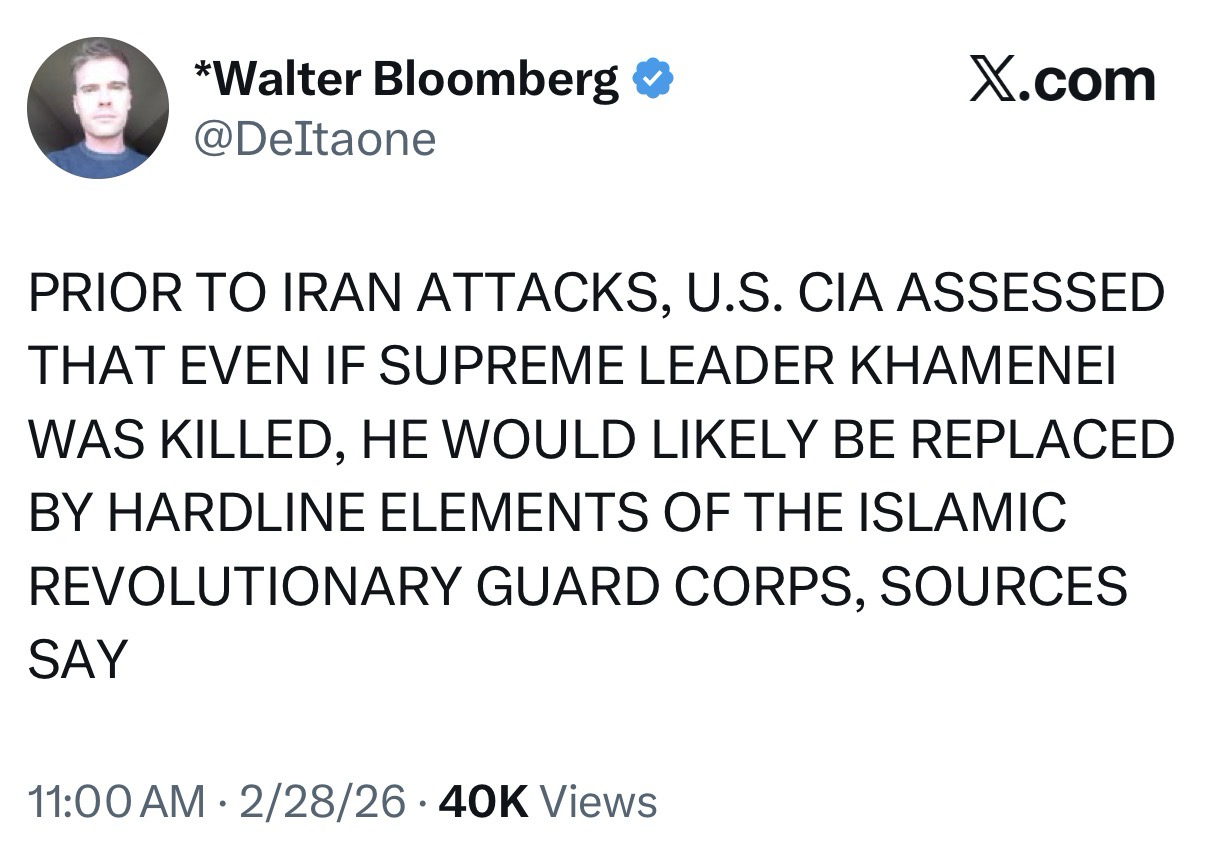Image resolution: width=1206 pixels, height=844 pixels.
Task: Open Walter Bloomberg's profile picture
Action: [98, 108]
